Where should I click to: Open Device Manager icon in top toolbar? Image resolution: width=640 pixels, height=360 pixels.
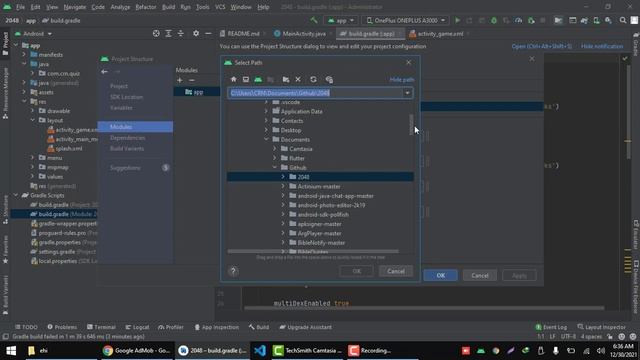tap(596, 20)
